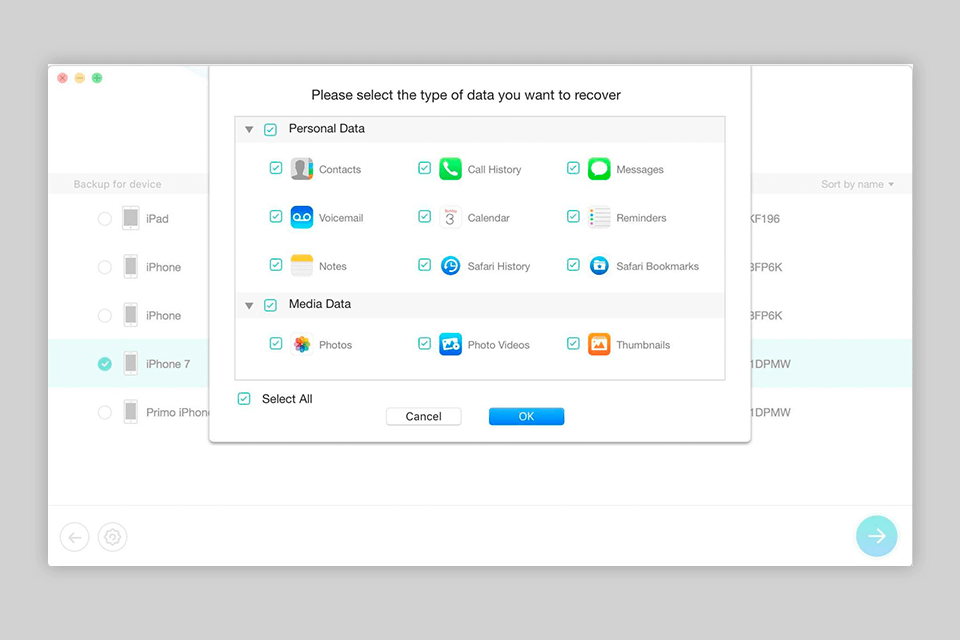Click the iPhone 7 device icon

click(130, 363)
